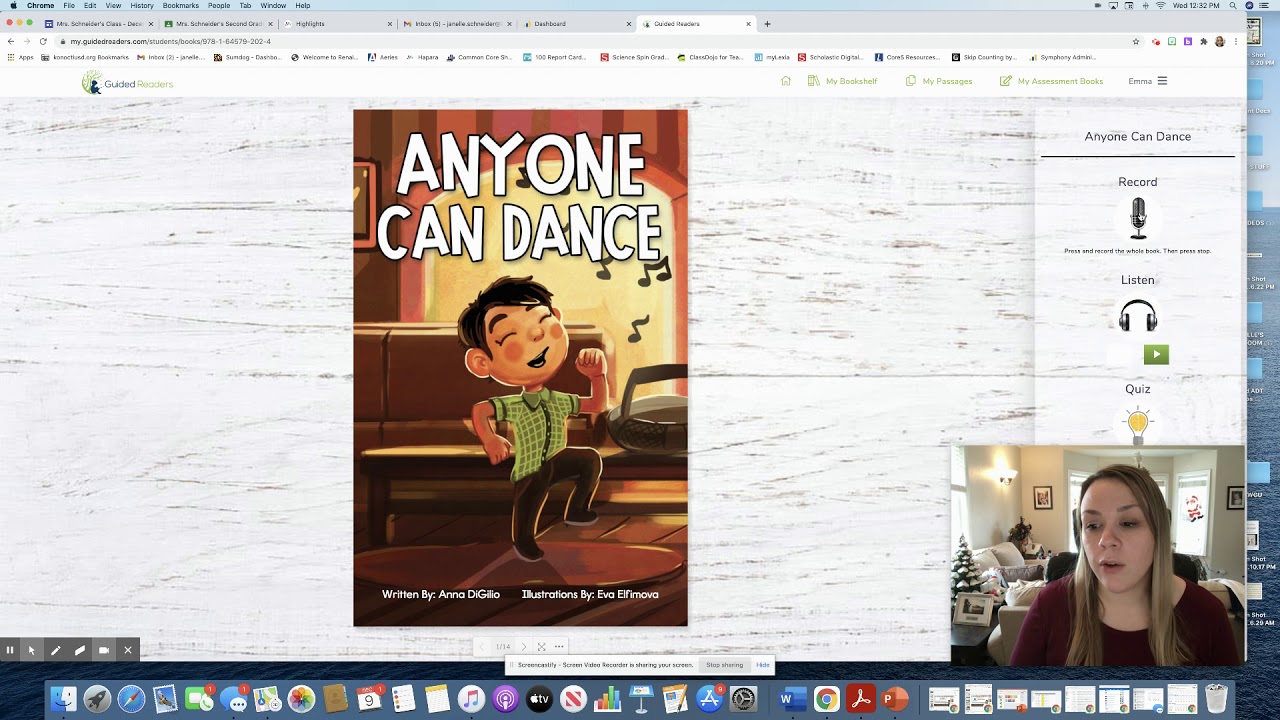Open the App Store from the Dock
This screenshot has height=720, width=1280.
(x=709, y=699)
